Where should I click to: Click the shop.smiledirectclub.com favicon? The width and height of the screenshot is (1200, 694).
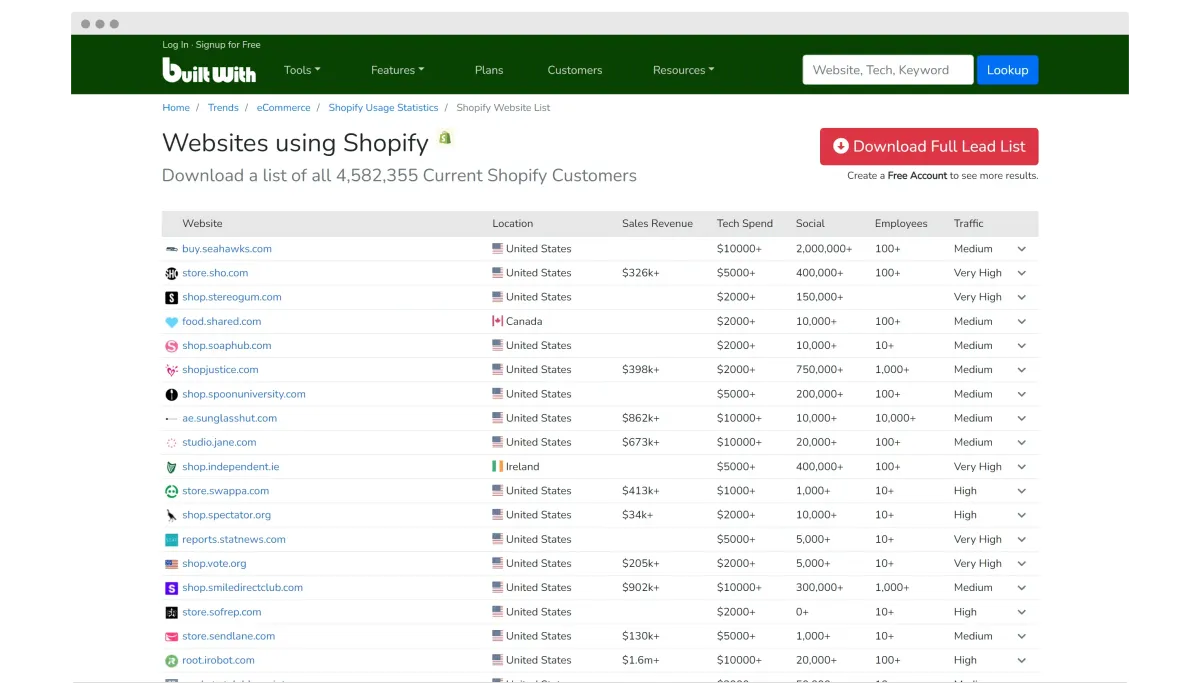pos(171,588)
